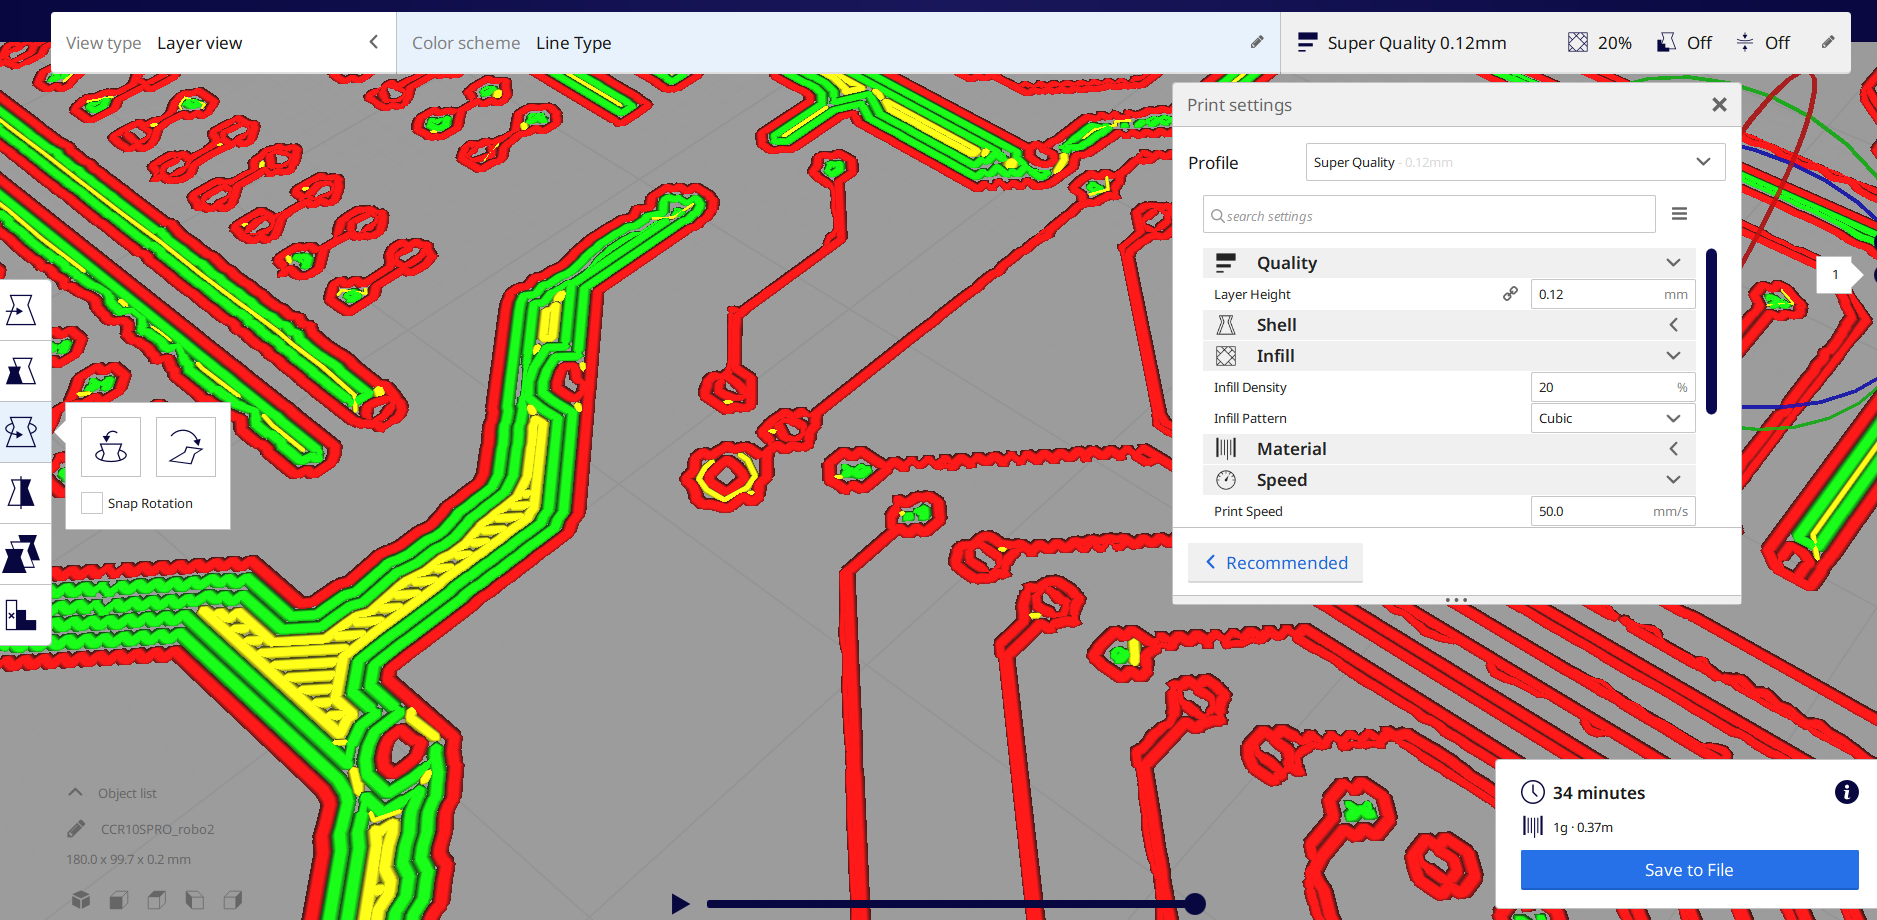Open the View type Layer view selector
Screen dimensions: 1877x920
point(222,43)
